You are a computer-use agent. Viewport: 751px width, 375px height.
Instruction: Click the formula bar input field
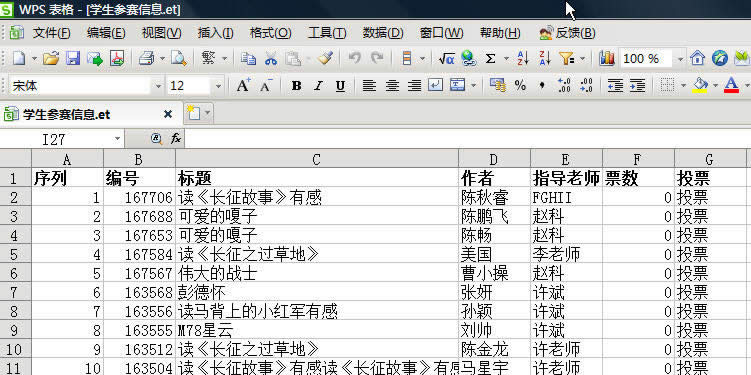pos(467,139)
